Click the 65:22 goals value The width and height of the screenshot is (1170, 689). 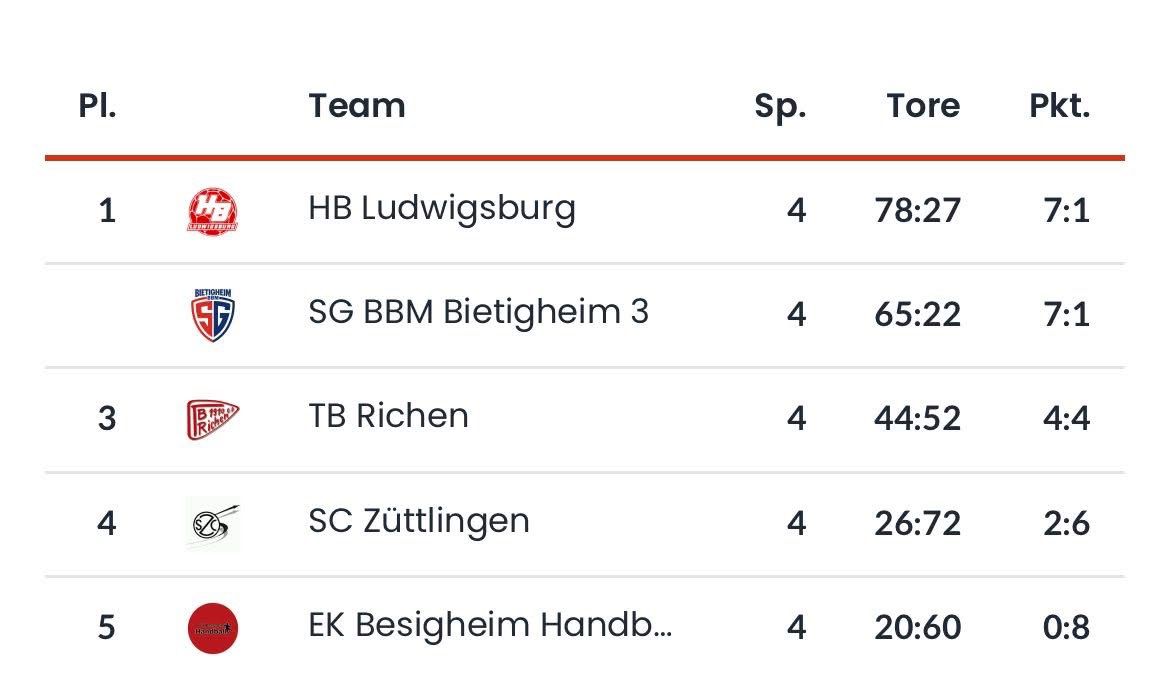917,315
